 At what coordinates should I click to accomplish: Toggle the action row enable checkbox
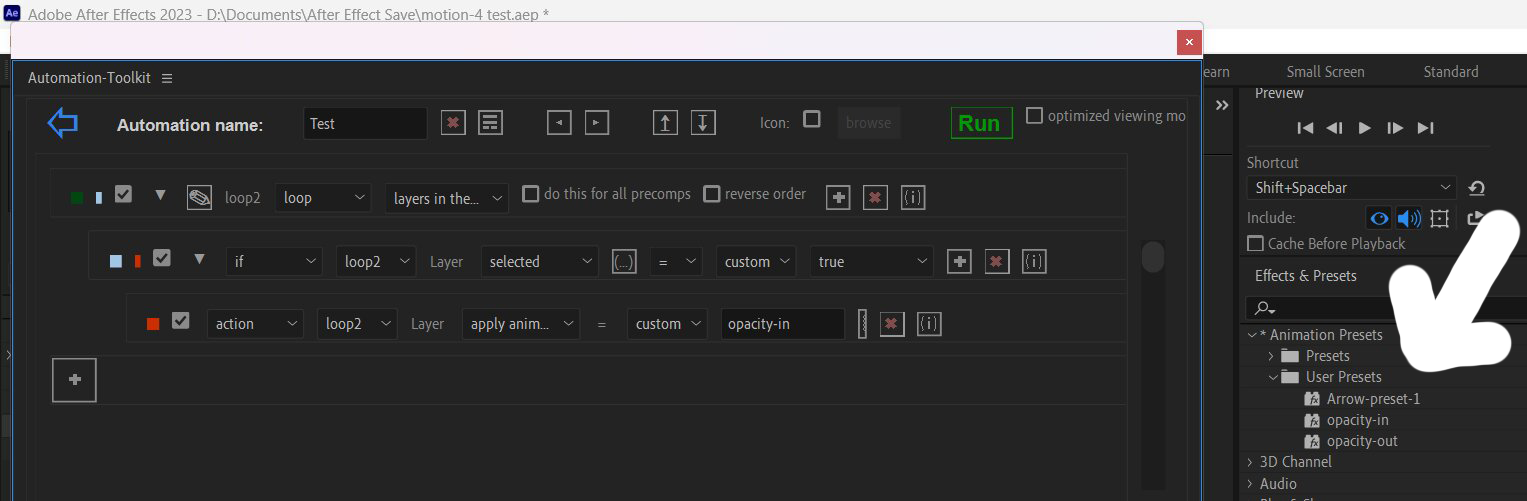coord(180,321)
